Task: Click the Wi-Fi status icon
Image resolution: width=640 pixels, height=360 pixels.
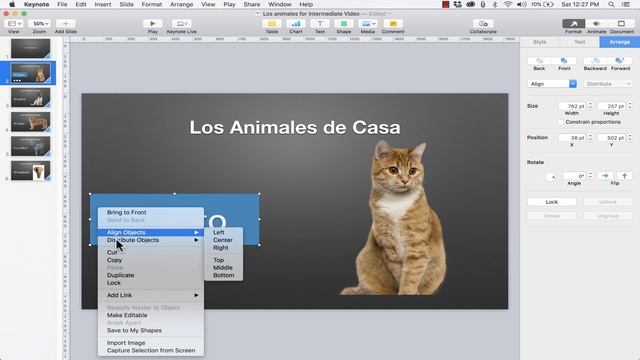Action: [508, 4]
